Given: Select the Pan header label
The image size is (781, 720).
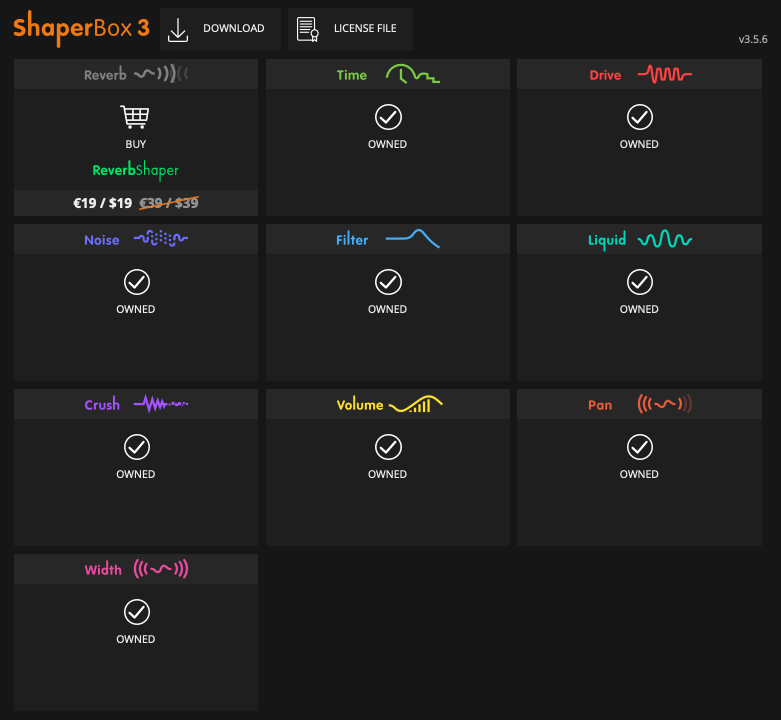Looking at the screenshot, I should [600, 405].
